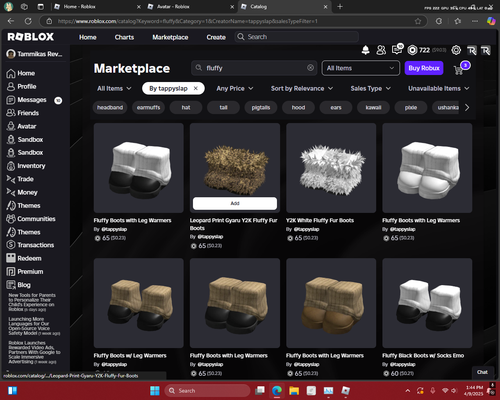
Task: Click Add on the Leopard Print boots
Action: 235,203
